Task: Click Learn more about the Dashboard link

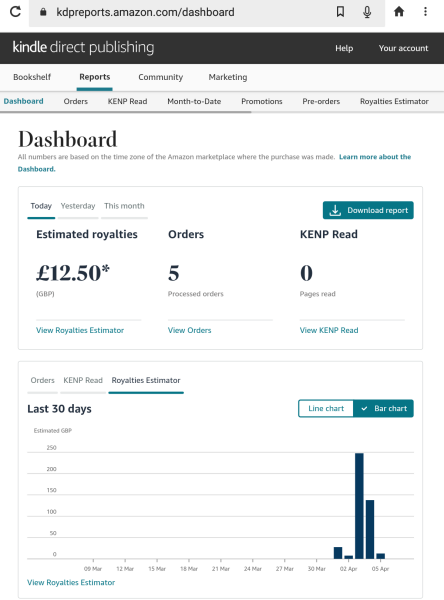Action: coord(375,157)
